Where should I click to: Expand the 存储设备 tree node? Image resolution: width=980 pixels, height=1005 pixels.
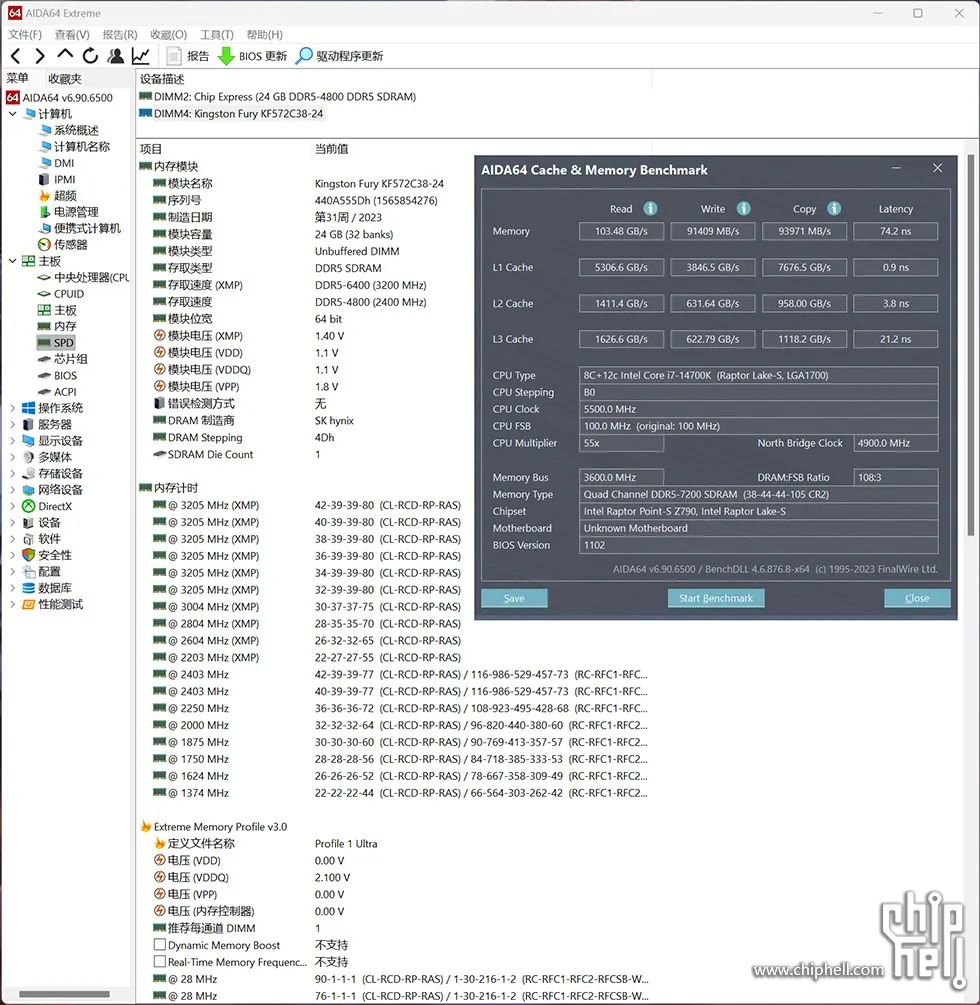tap(12, 473)
